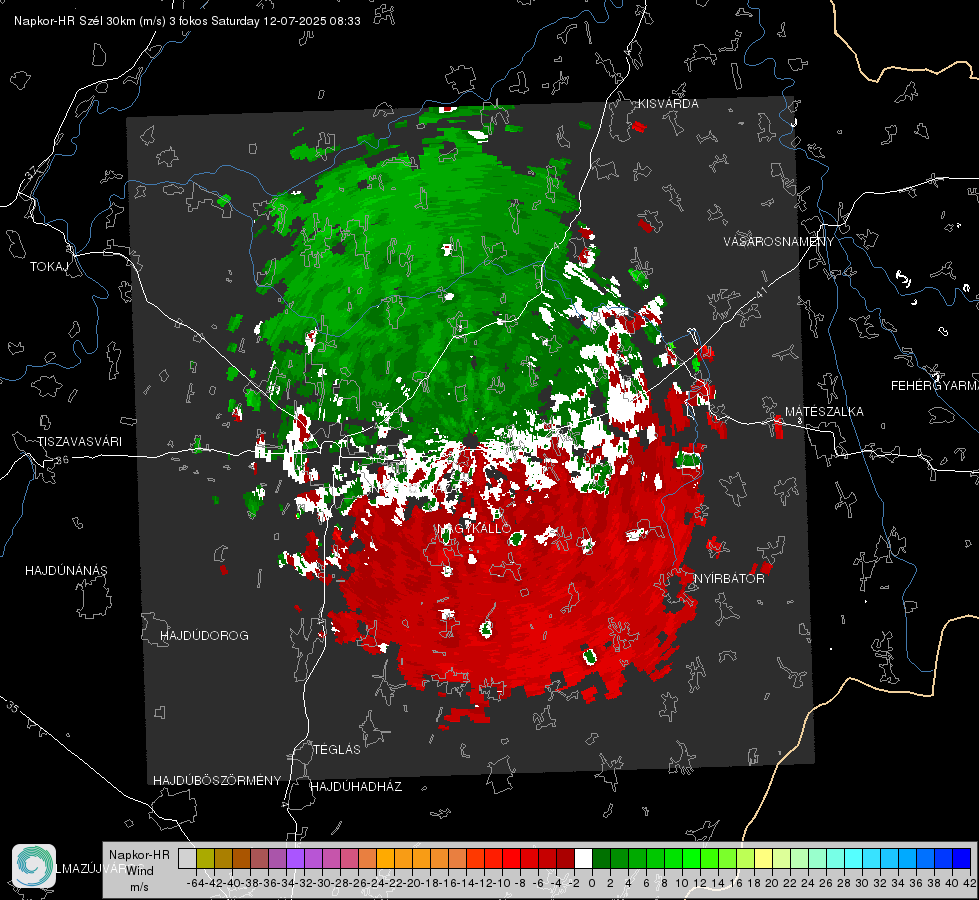Click the swirl logo icon
The image size is (979, 900).
click(x=34, y=866)
